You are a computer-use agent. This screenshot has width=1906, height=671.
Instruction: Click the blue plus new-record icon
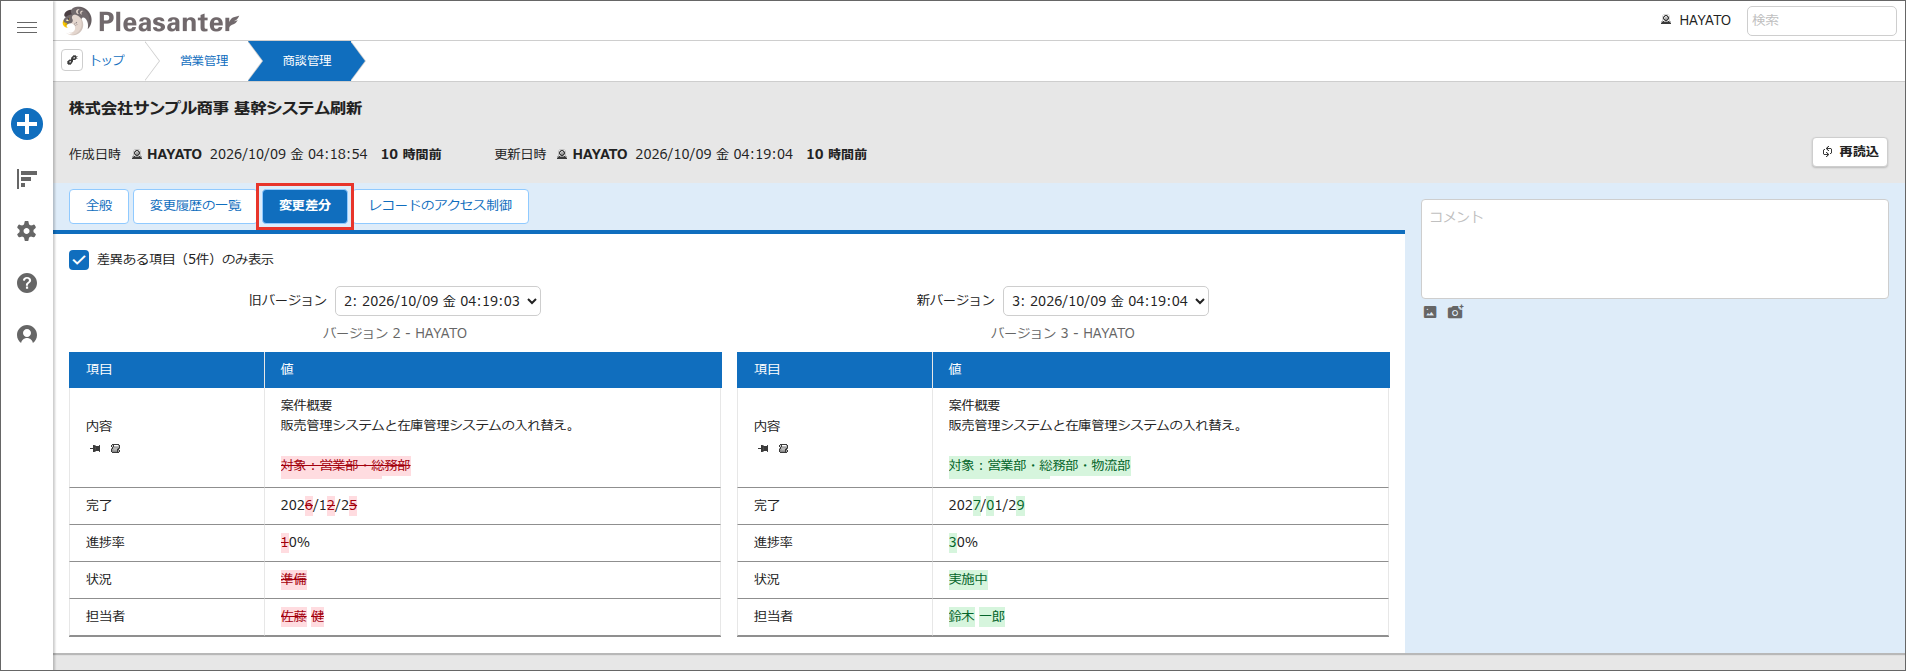[27, 124]
